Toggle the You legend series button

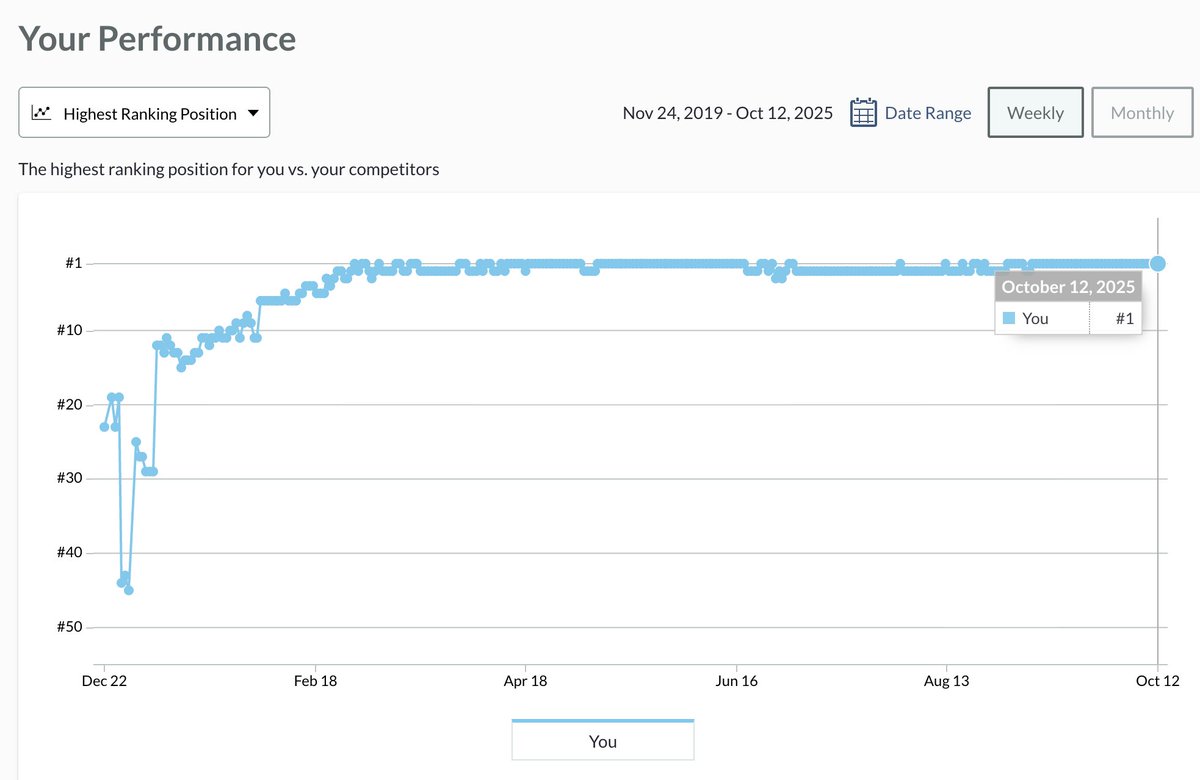[602, 741]
